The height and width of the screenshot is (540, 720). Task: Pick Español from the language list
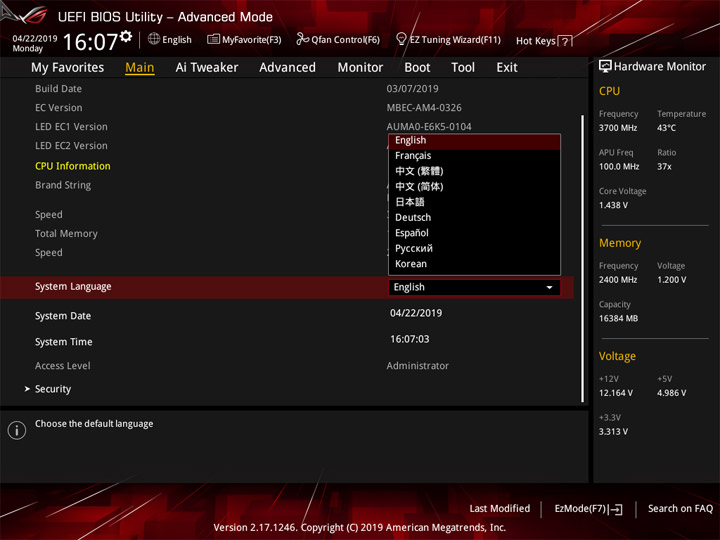(x=474, y=233)
